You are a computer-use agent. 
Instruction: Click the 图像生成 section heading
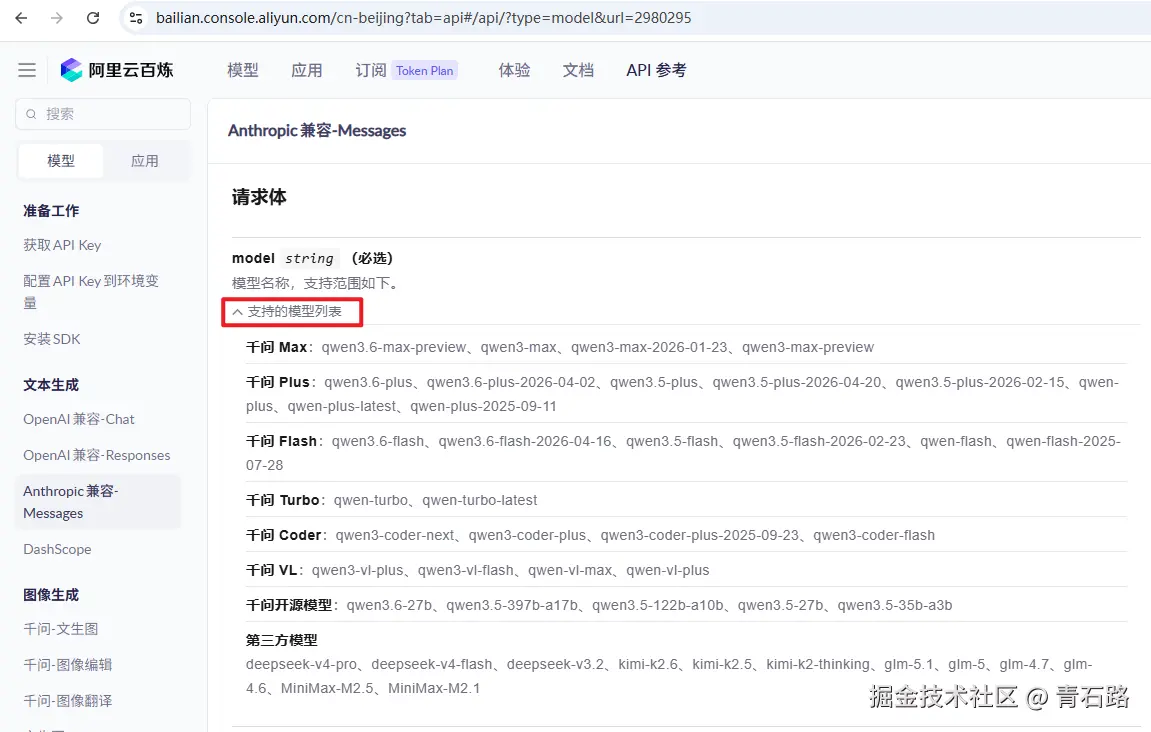tap(51, 595)
